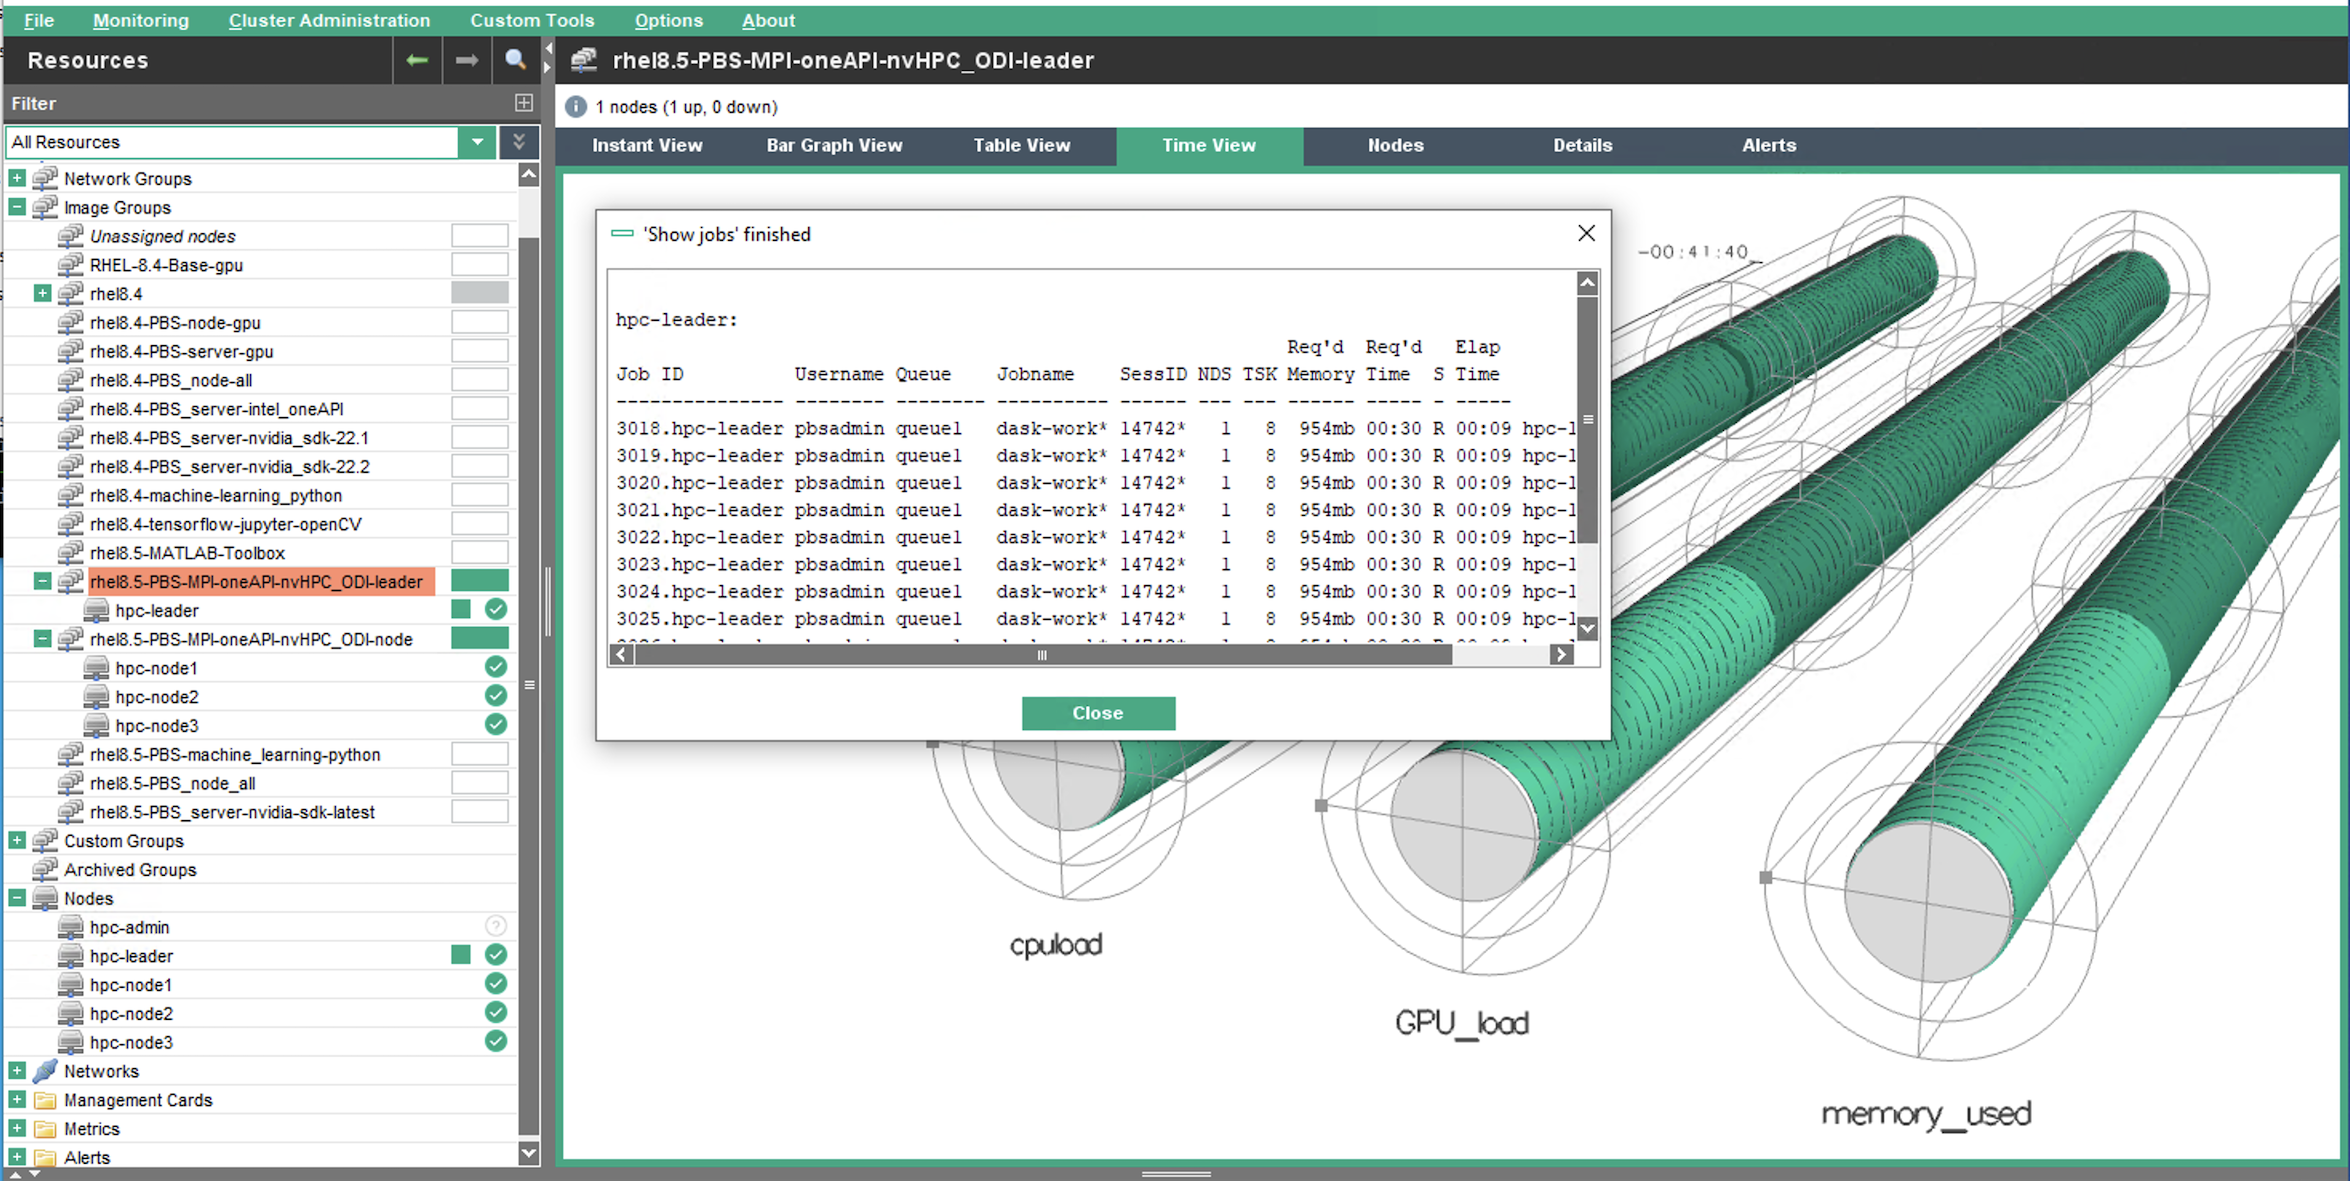This screenshot has width=2350, height=1181.
Task: Open the Cluster Administration menu
Action: 329,20
